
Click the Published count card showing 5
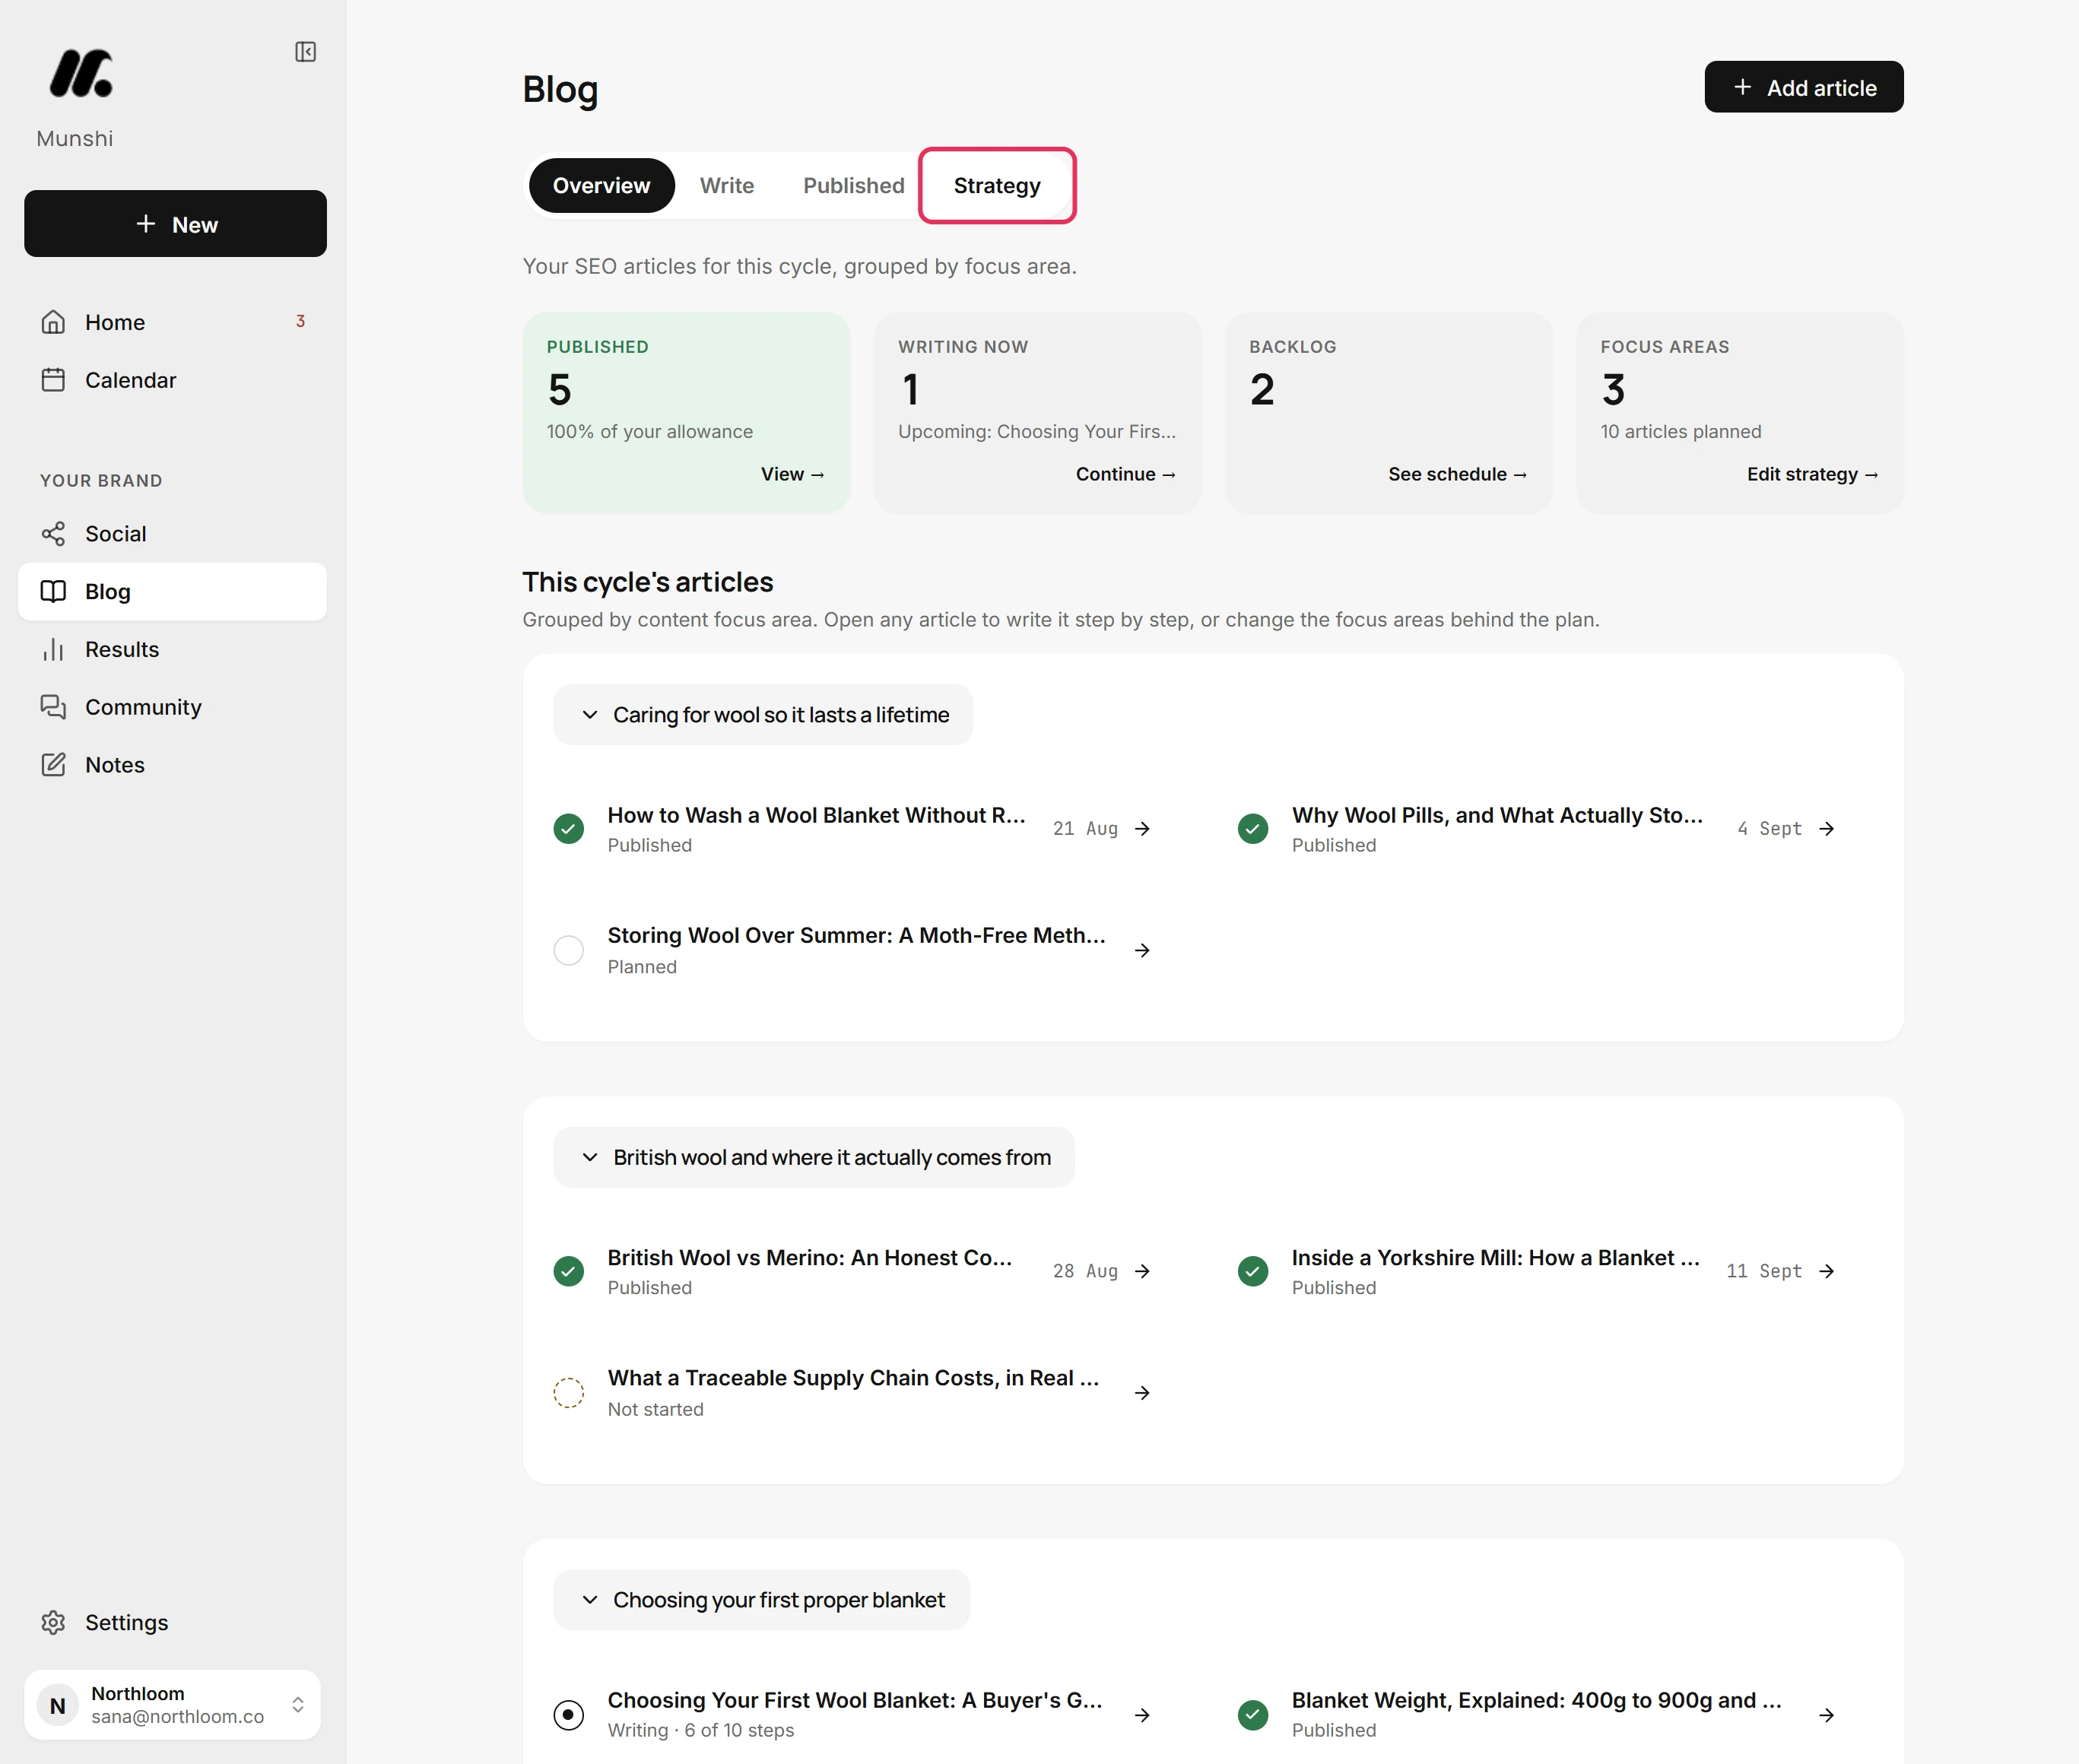pos(687,413)
